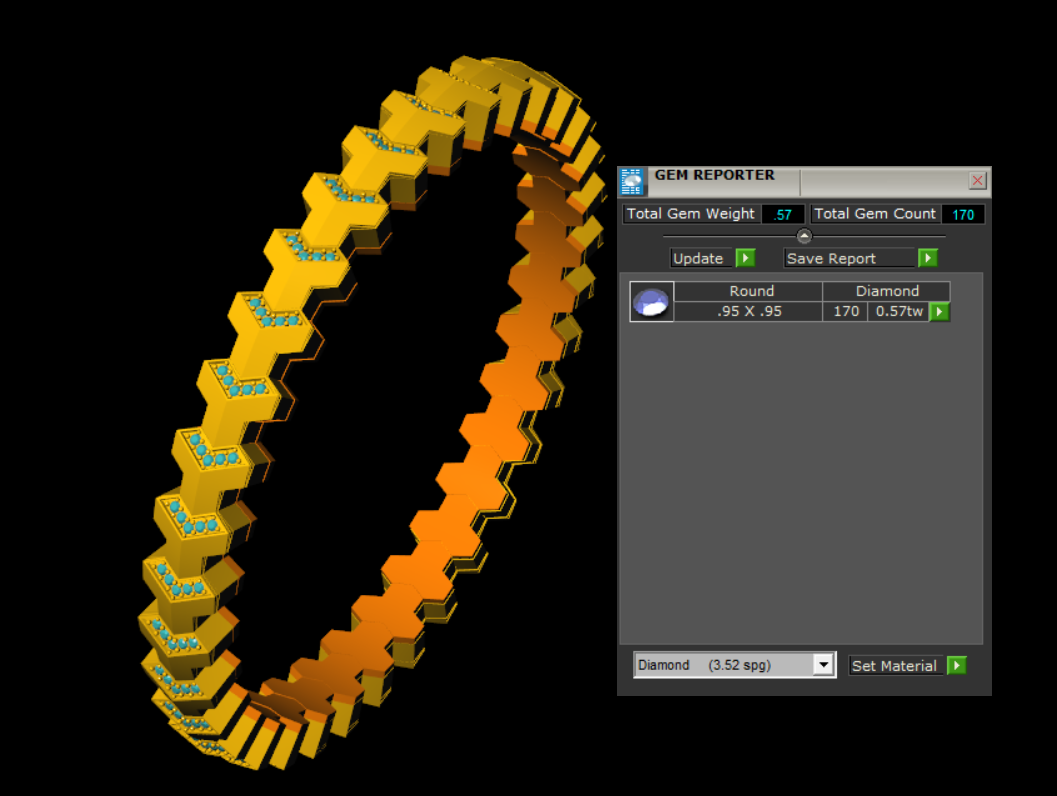Click the Total Gem Count value field

click(963, 214)
